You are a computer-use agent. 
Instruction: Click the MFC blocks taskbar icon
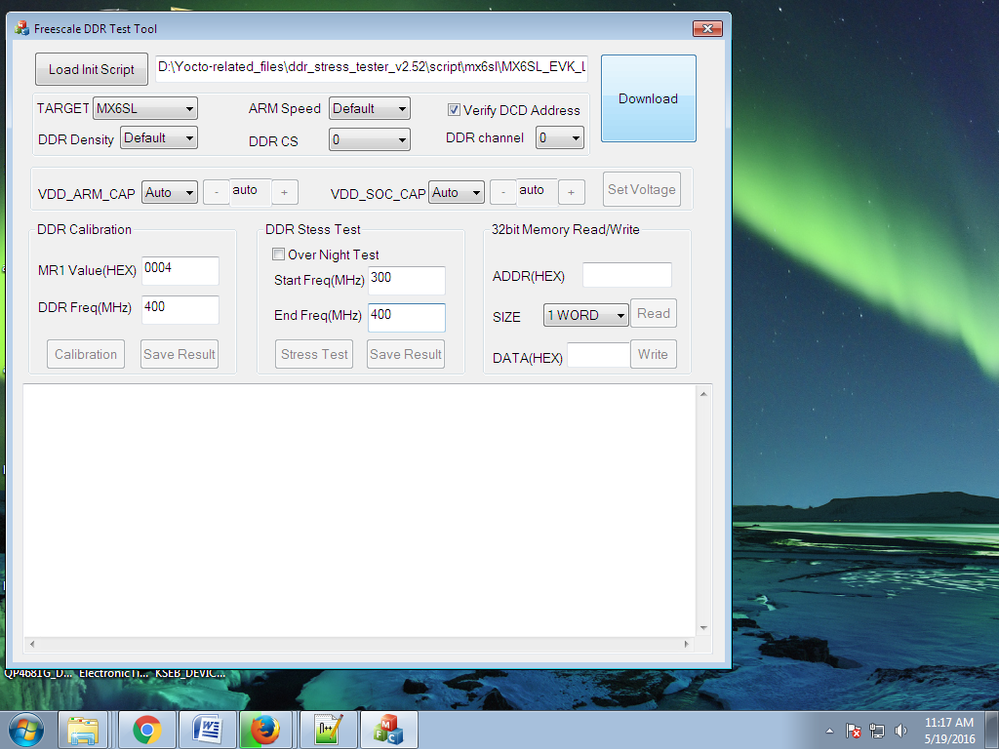pyautogui.click(x=389, y=730)
